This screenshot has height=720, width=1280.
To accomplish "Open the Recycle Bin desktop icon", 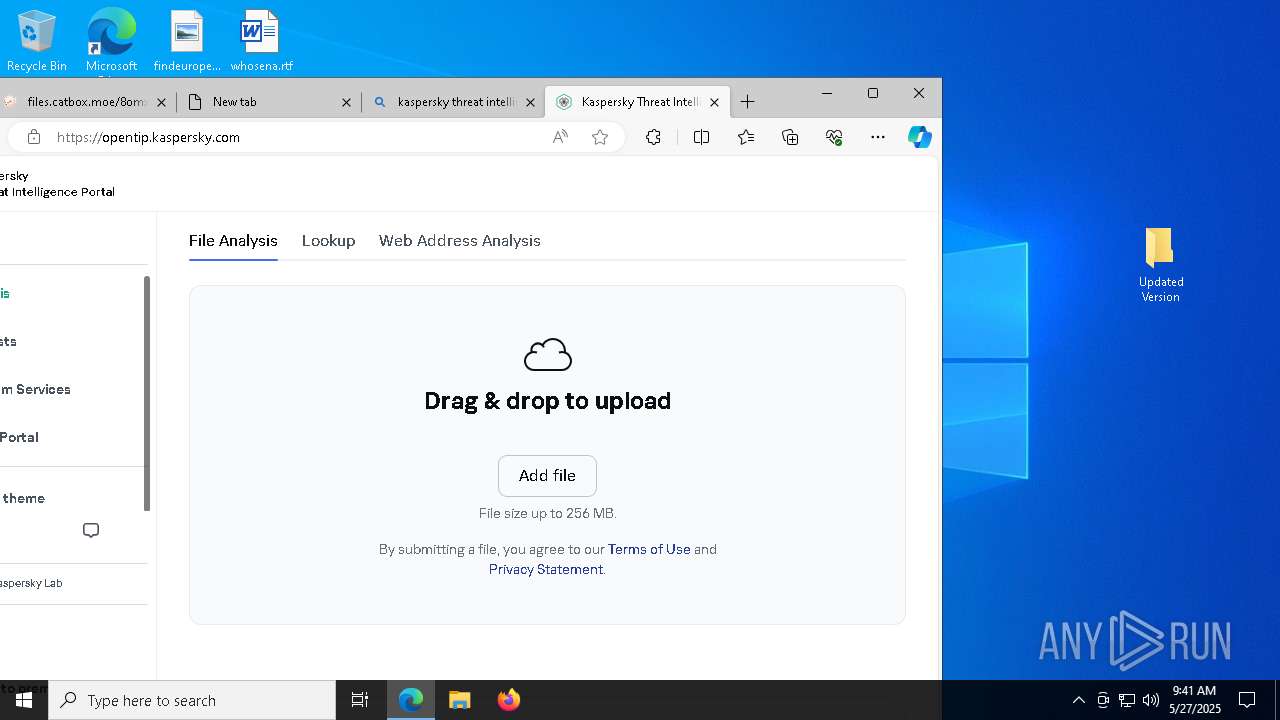I will (37, 41).
